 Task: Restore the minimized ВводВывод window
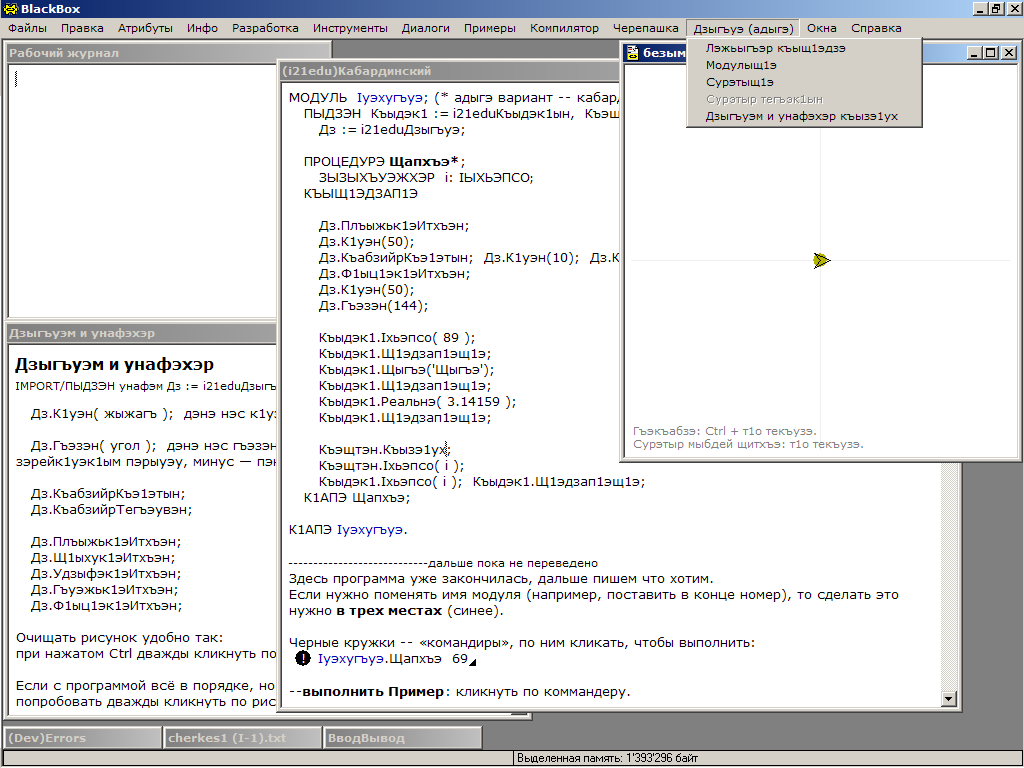point(400,738)
